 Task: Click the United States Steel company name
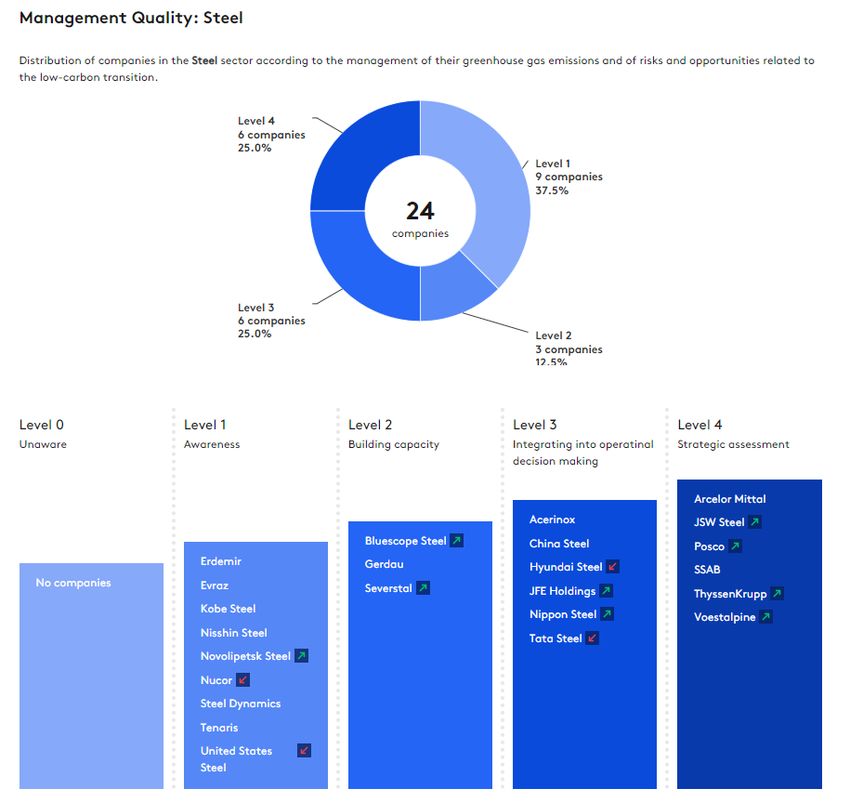pyautogui.click(x=236, y=759)
